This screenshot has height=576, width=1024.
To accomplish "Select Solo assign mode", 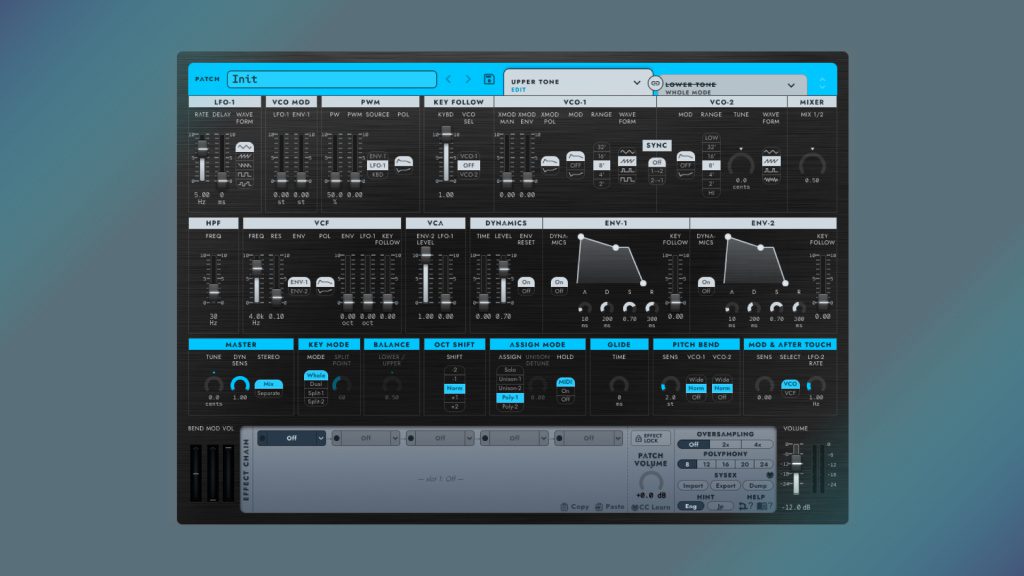I will [x=509, y=370].
